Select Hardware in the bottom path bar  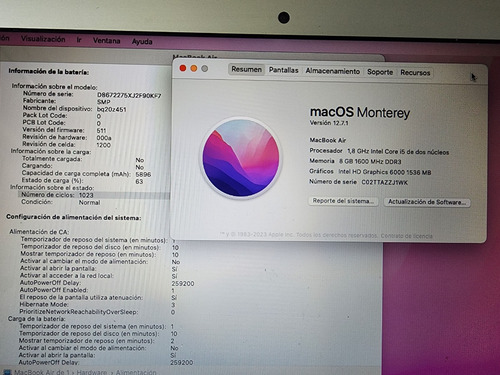click(x=92, y=372)
